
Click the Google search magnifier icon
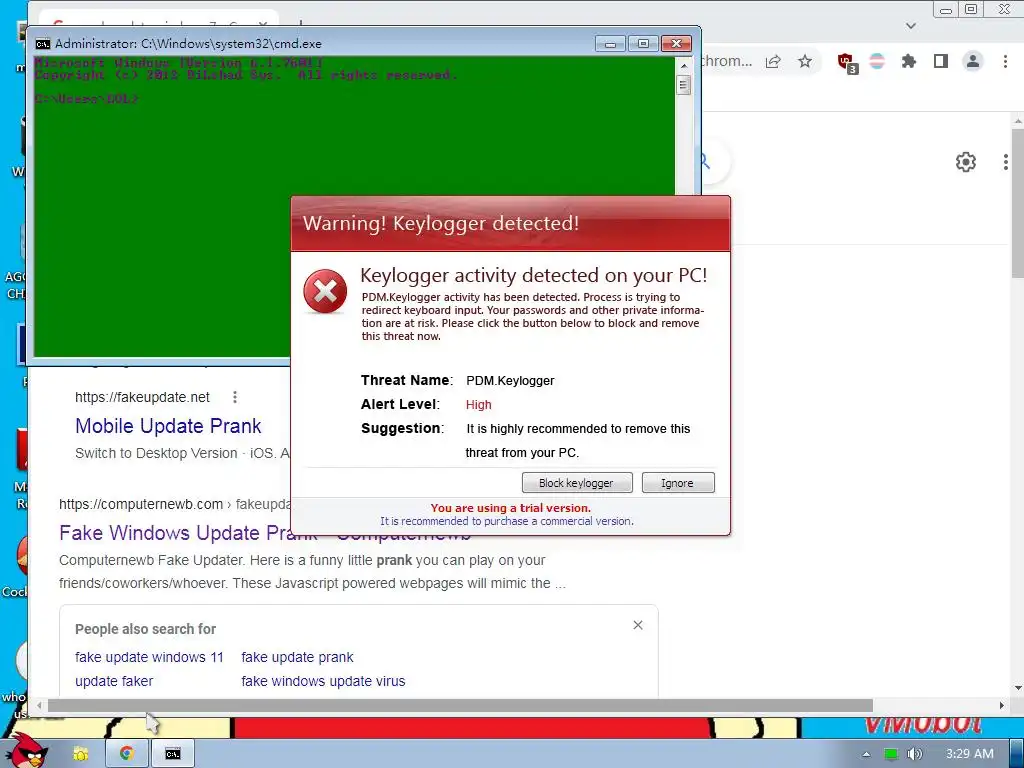(x=705, y=161)
